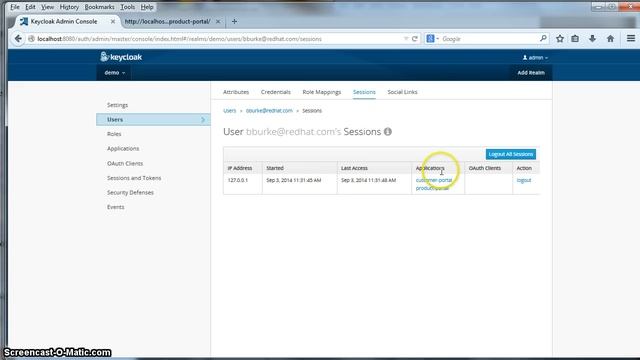Click the reload page icon
The height and width of the screenshot is (360, 640).
tap(415, 39)
